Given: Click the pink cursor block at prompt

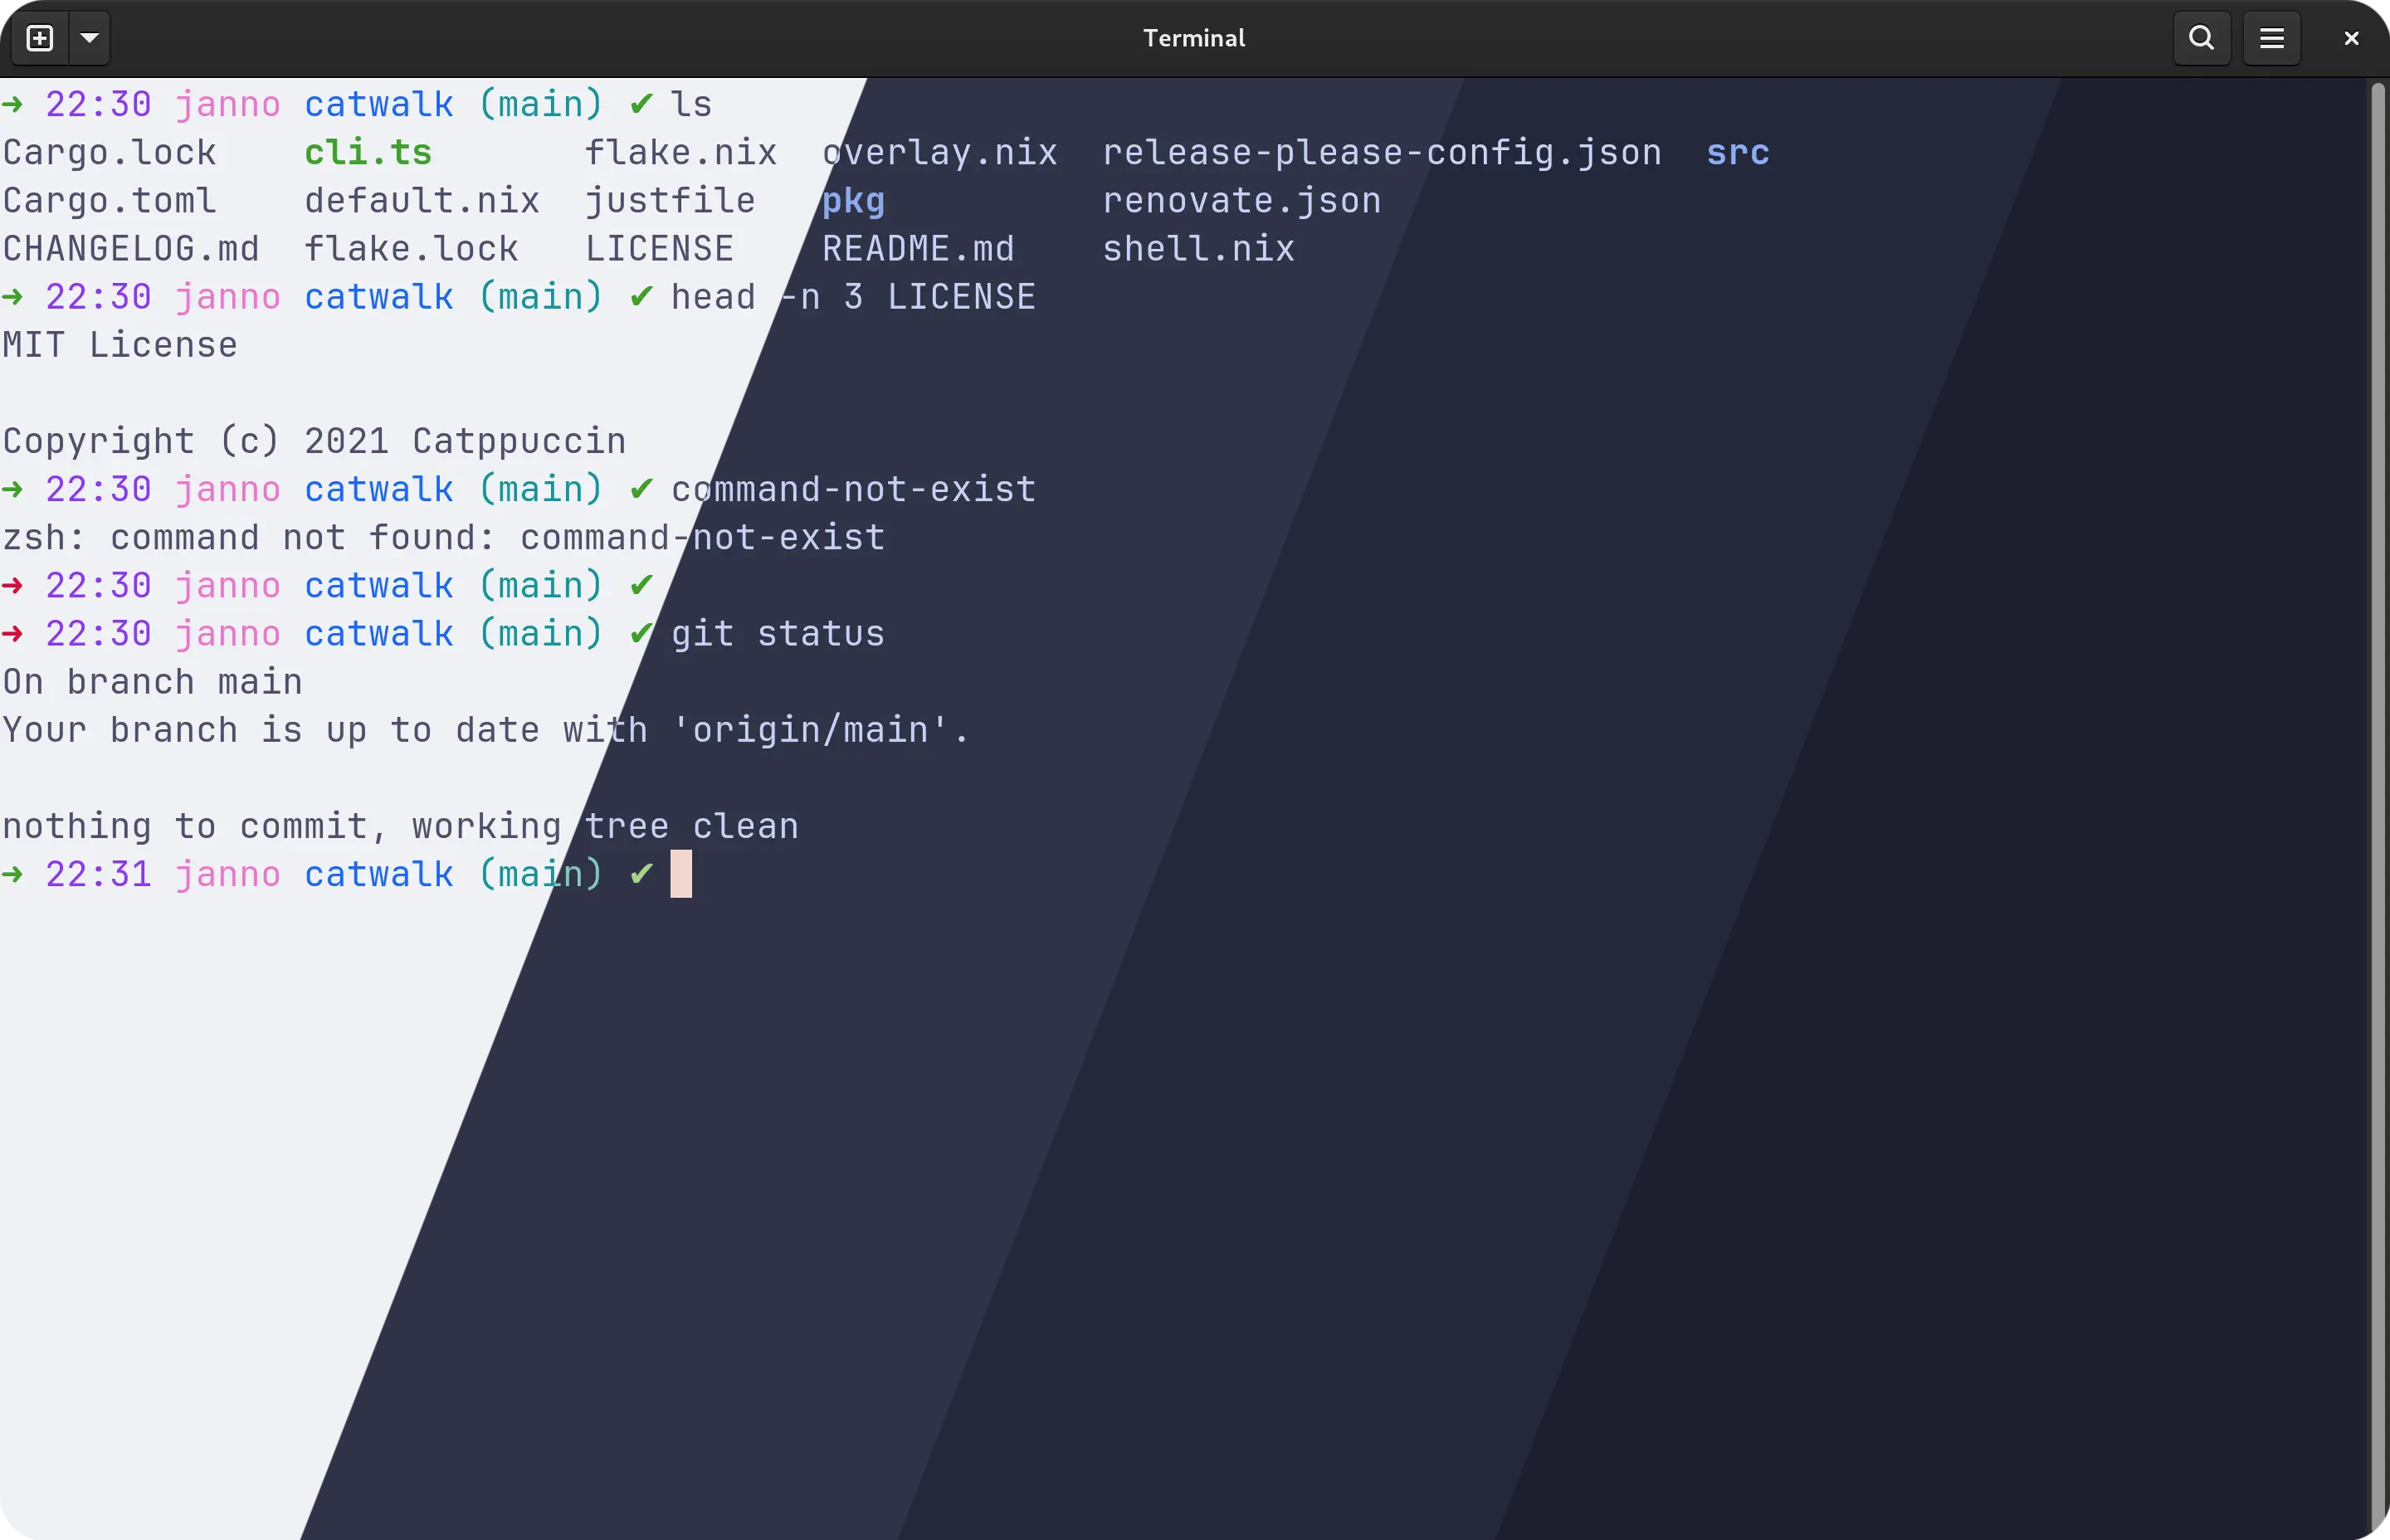Looking at the screenshot, I should click(681, 874).
